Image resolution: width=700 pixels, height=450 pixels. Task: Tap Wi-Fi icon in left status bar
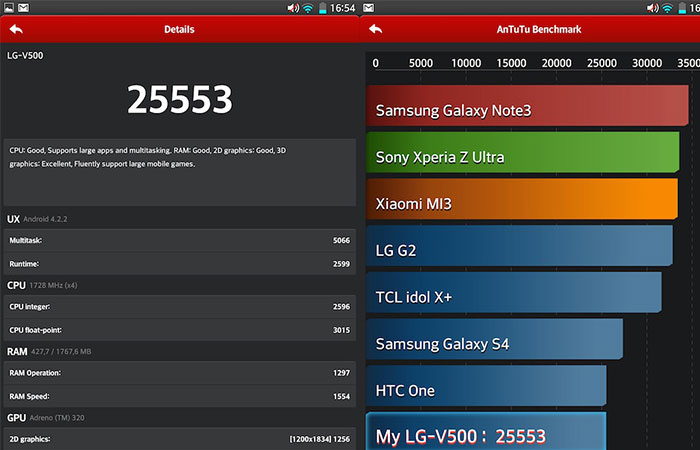tap(308, 8)
